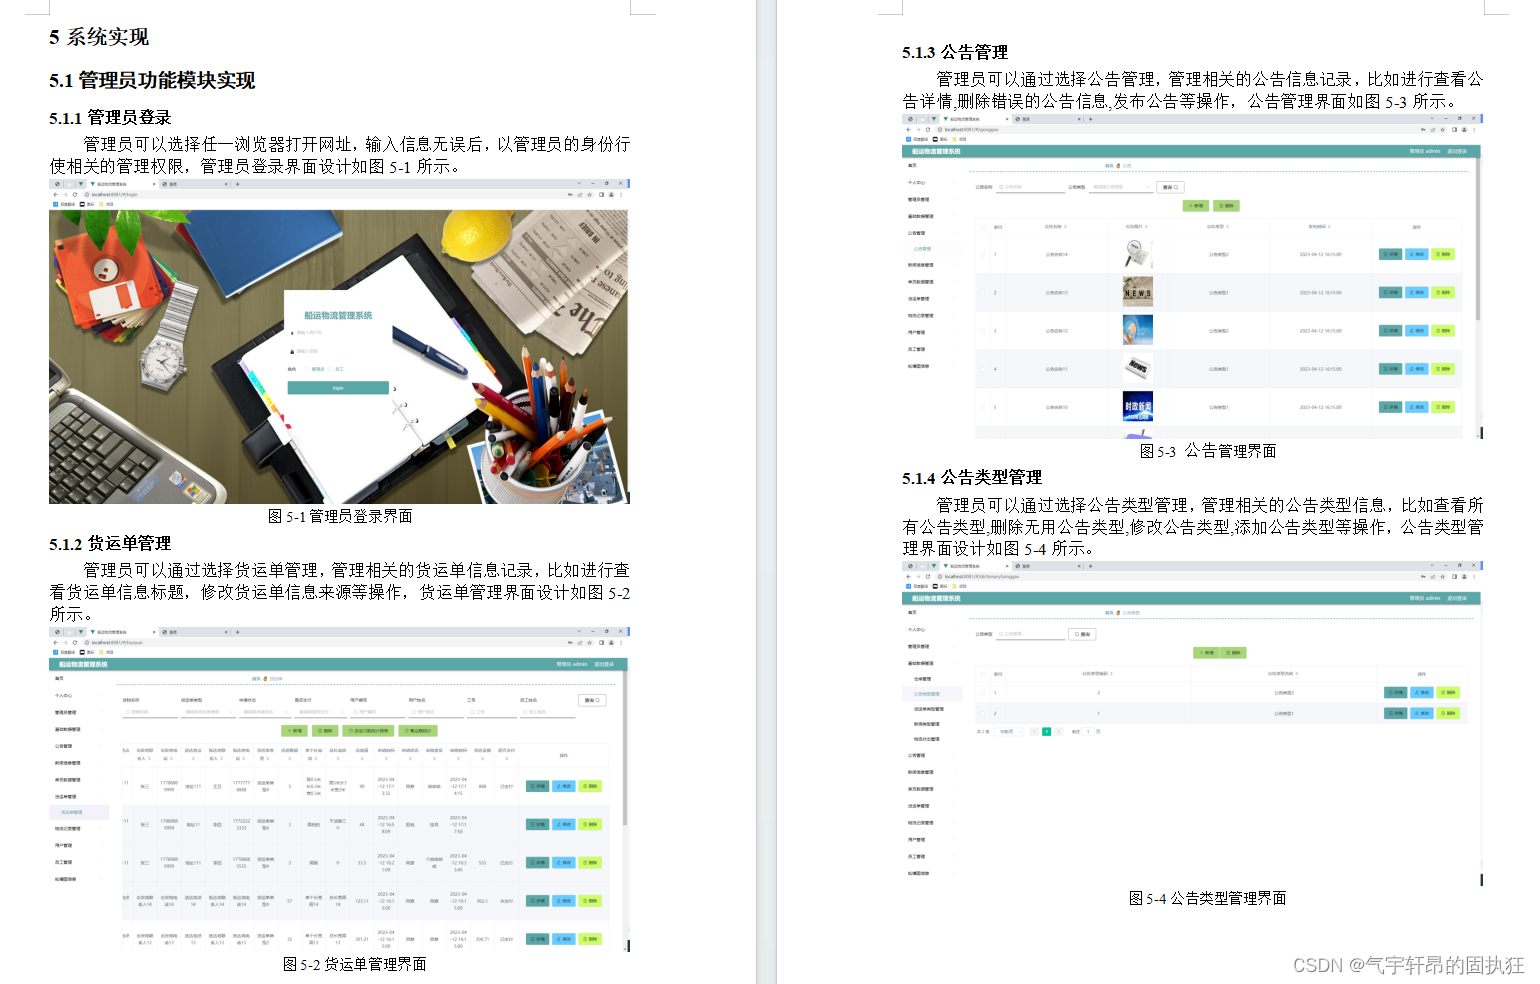1540x984 pixels.
Task: Open three-dot browser menu in figure 5-3
Action: (1474, 129)
